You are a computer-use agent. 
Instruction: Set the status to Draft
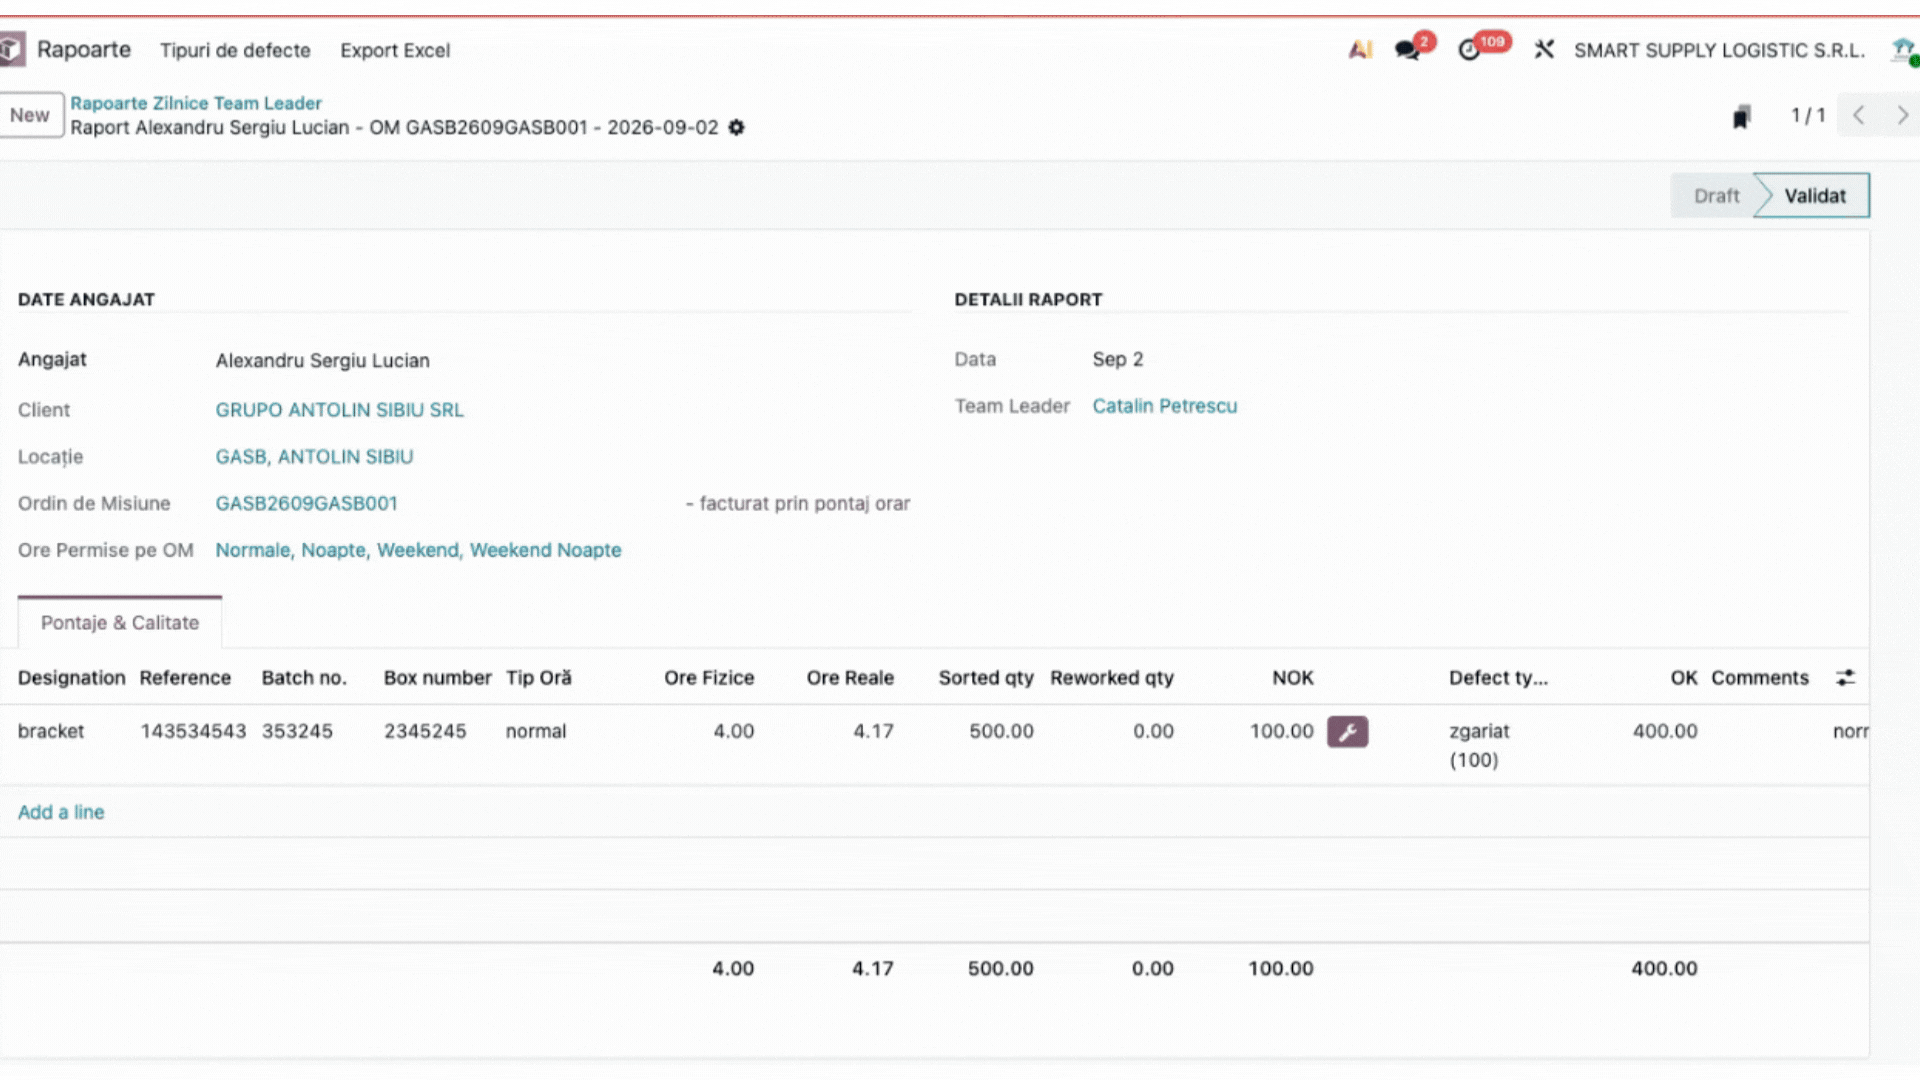[x=1716, y=196]
